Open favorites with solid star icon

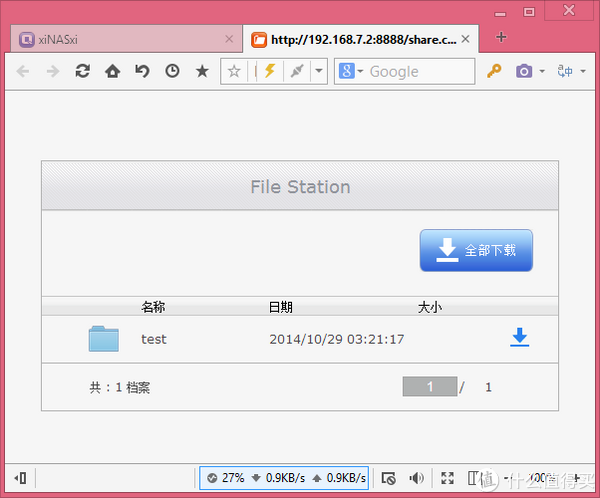click(202, 71)
